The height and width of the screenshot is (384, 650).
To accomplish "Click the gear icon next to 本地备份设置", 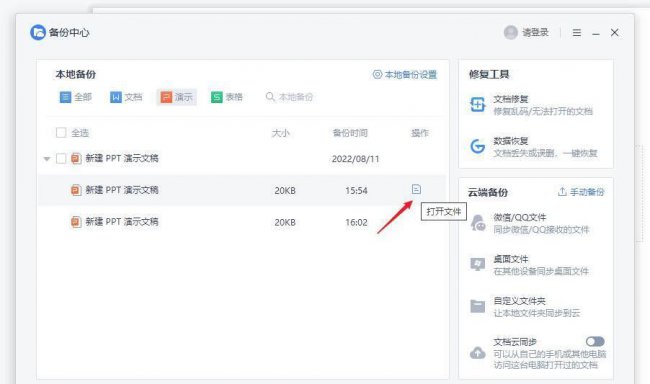I will tap(377, 75).
